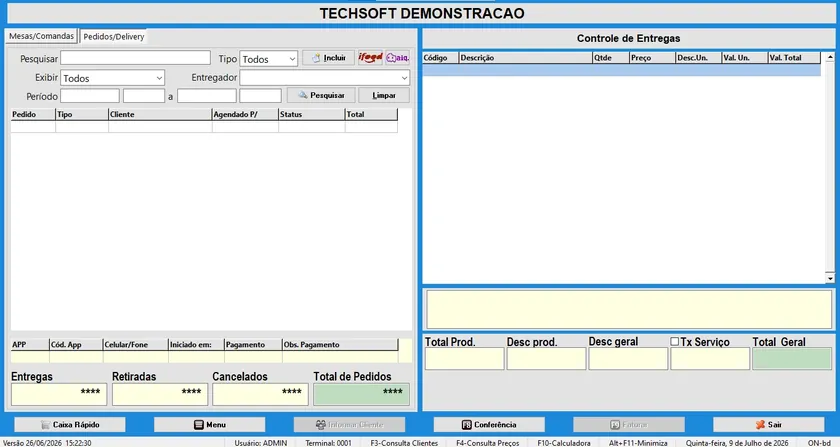Click the Incluir button to add order
Image resolution: width=840 pixels, height=447 pixels.
328,57
